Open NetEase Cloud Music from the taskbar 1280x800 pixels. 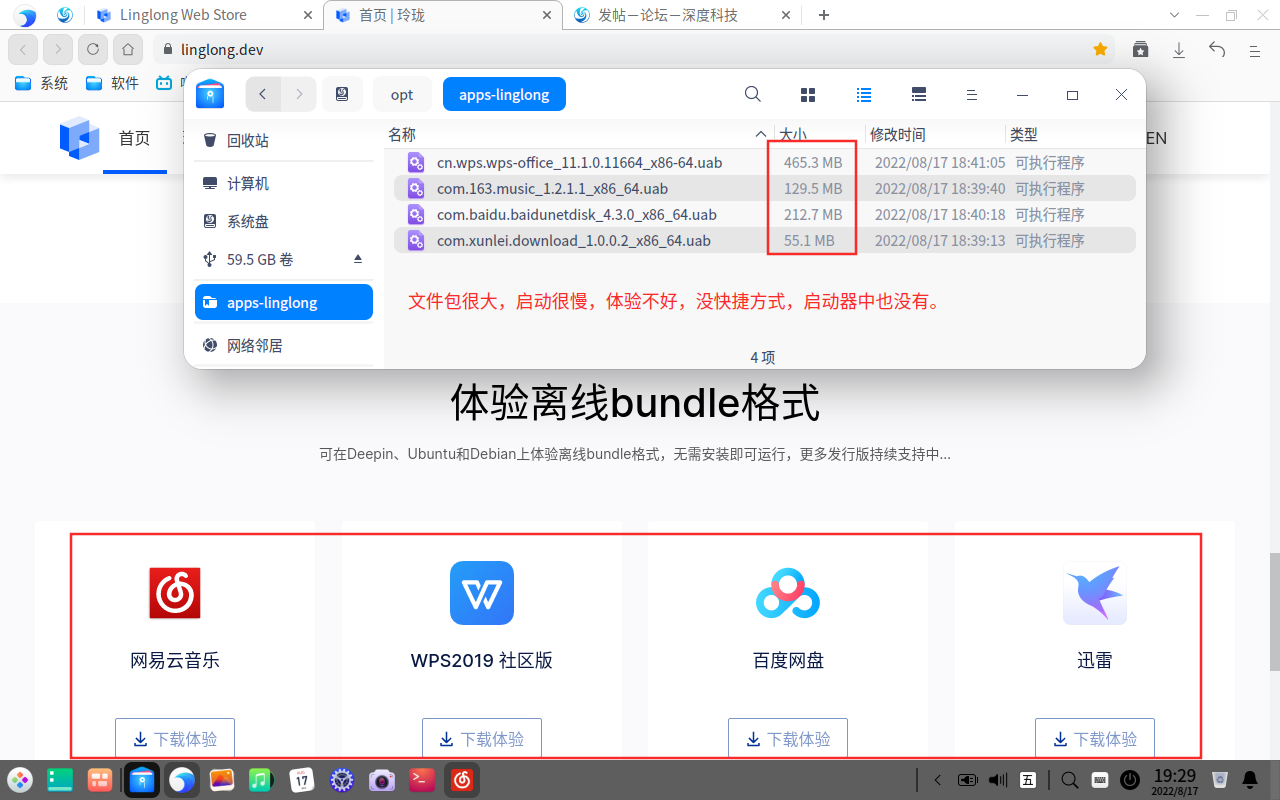(x=461, y=780)
